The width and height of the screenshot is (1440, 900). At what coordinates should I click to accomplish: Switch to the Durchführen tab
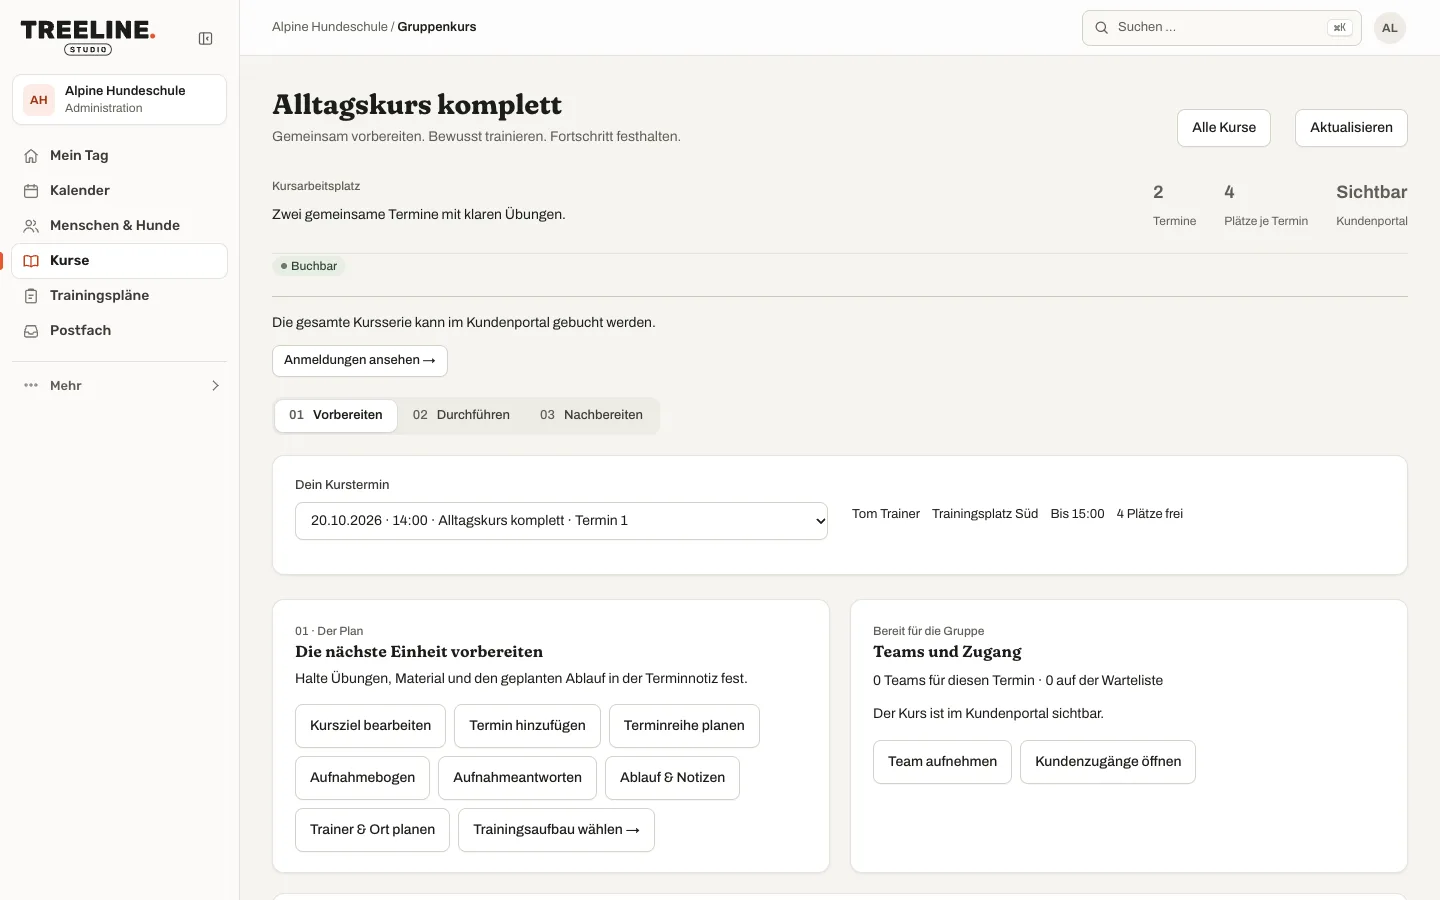[x=461, y=416]
